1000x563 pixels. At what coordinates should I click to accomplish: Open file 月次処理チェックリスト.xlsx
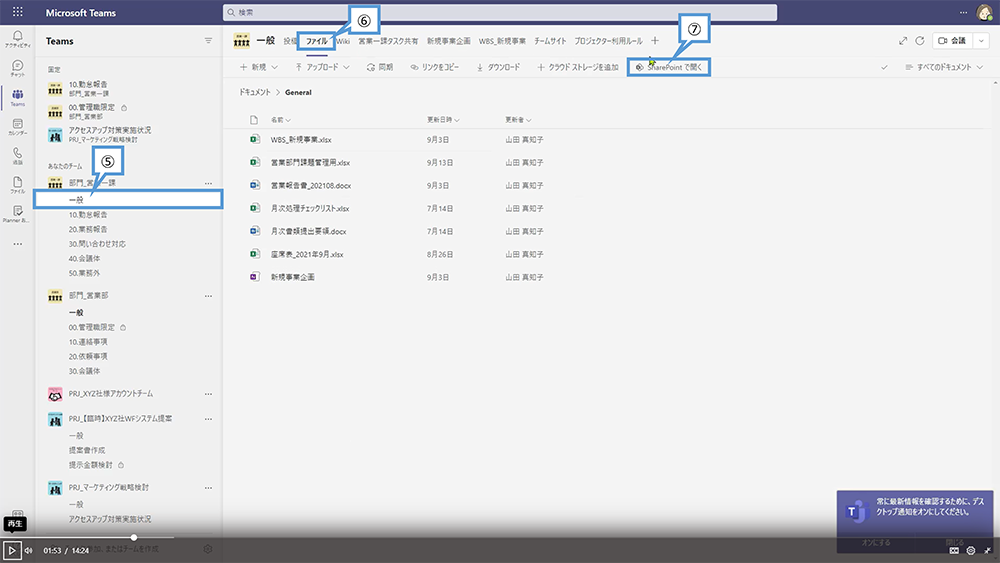point(310,208)
